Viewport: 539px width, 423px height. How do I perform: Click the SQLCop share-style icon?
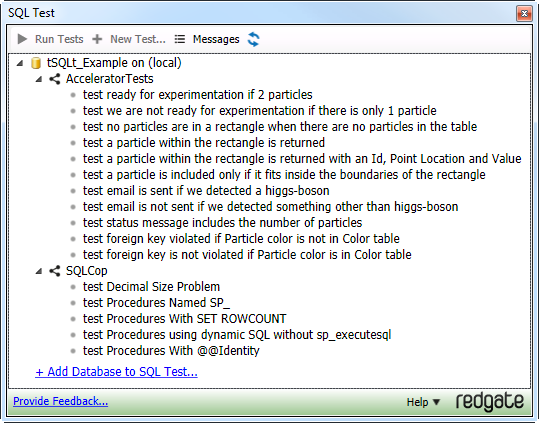coord(54,271)
